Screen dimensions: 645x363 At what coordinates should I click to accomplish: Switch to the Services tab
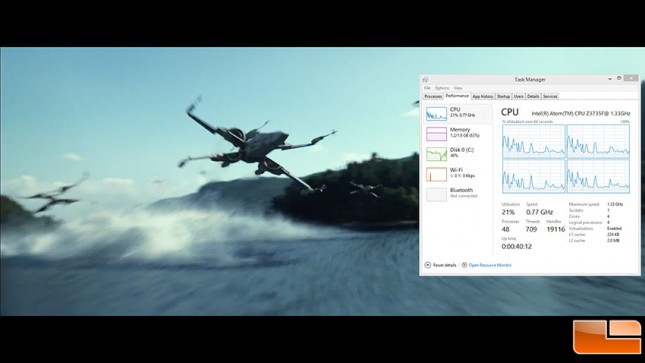tap(550, 96)
